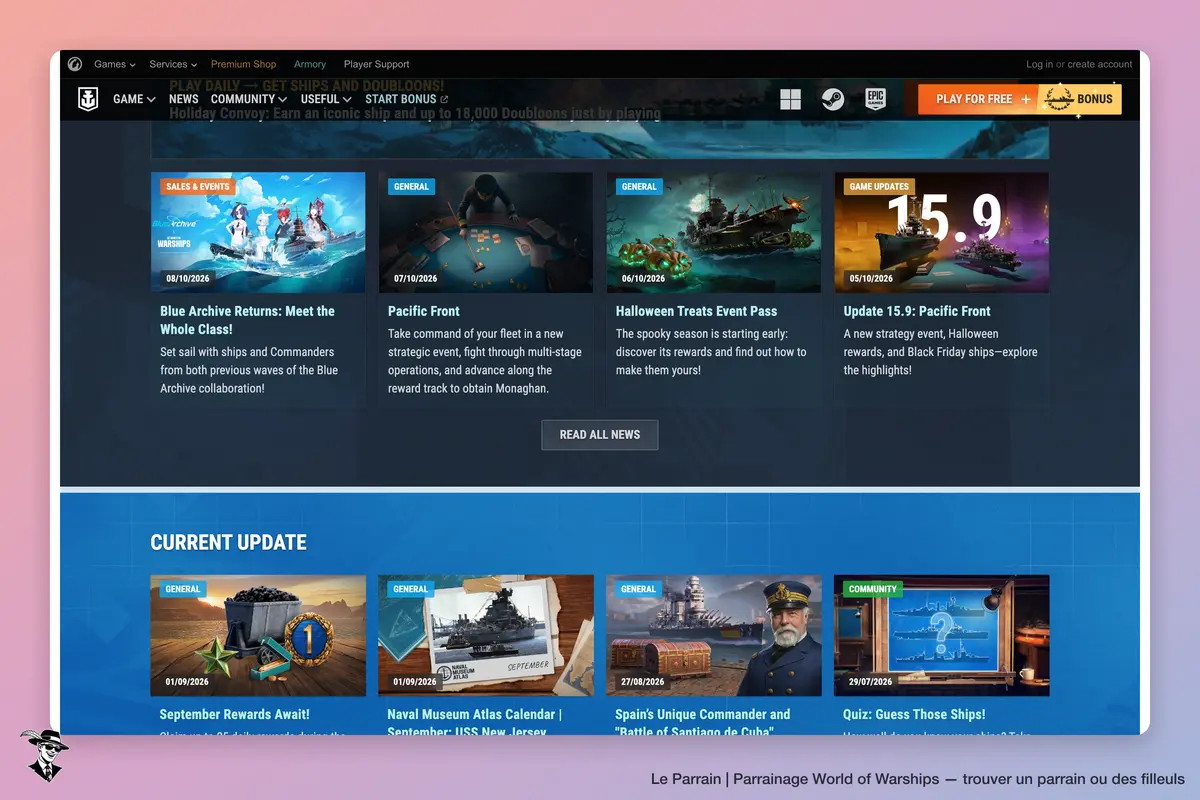The height and width of the screenshot is (800, 1200).
Task: Open the Naval Museum Atlas Calendar thumbnail
Action: pyautogui.click(x=486, y=635)
